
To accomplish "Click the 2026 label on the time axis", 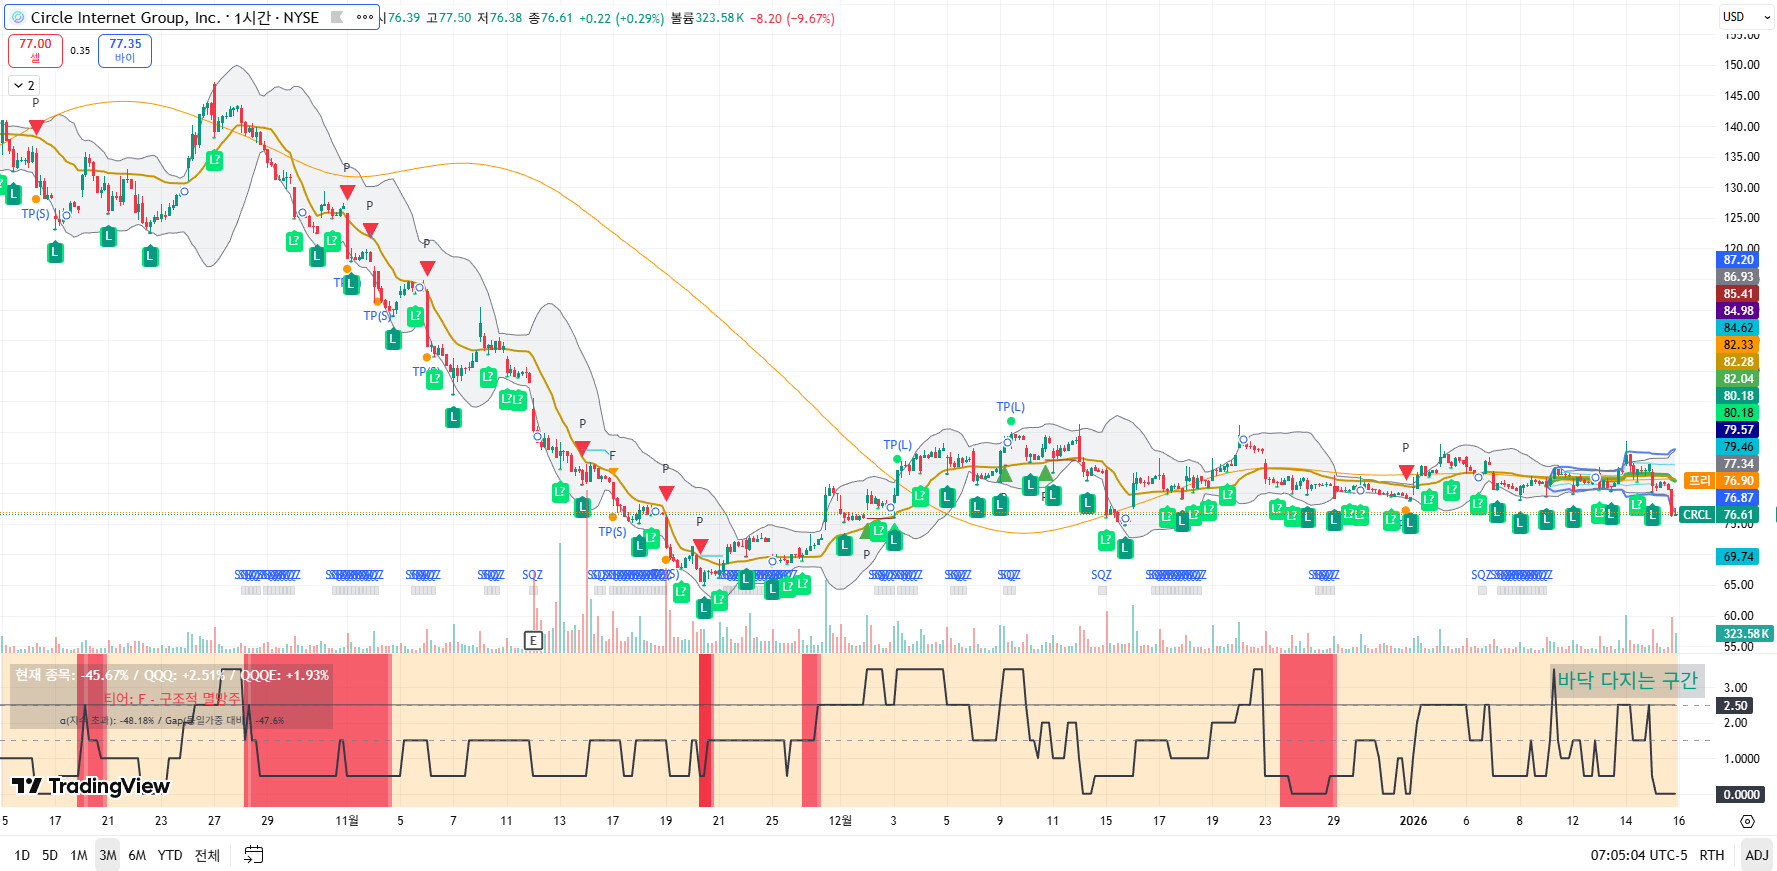I will (1413, 821).
